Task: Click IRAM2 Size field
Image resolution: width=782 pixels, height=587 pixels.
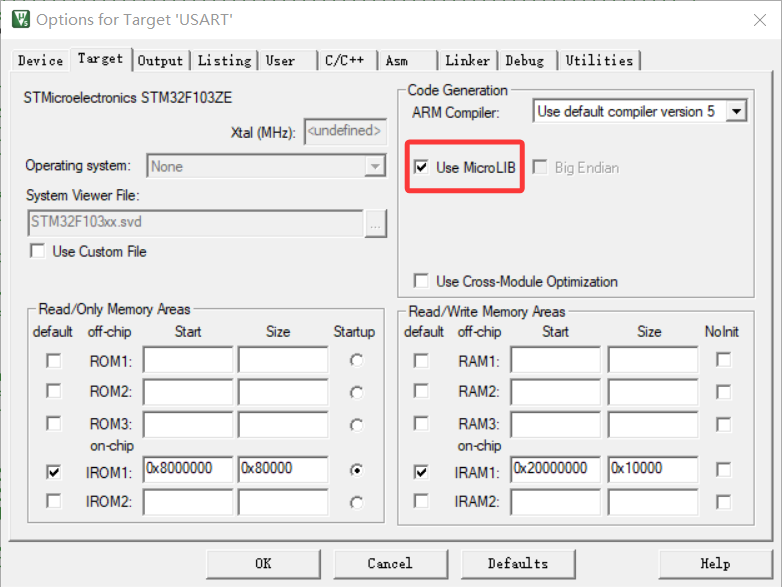Action: [653, 502]
